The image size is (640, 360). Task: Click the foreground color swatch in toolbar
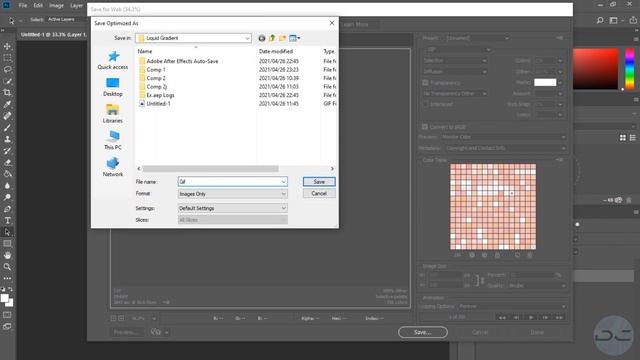click(x=4, y=298)
